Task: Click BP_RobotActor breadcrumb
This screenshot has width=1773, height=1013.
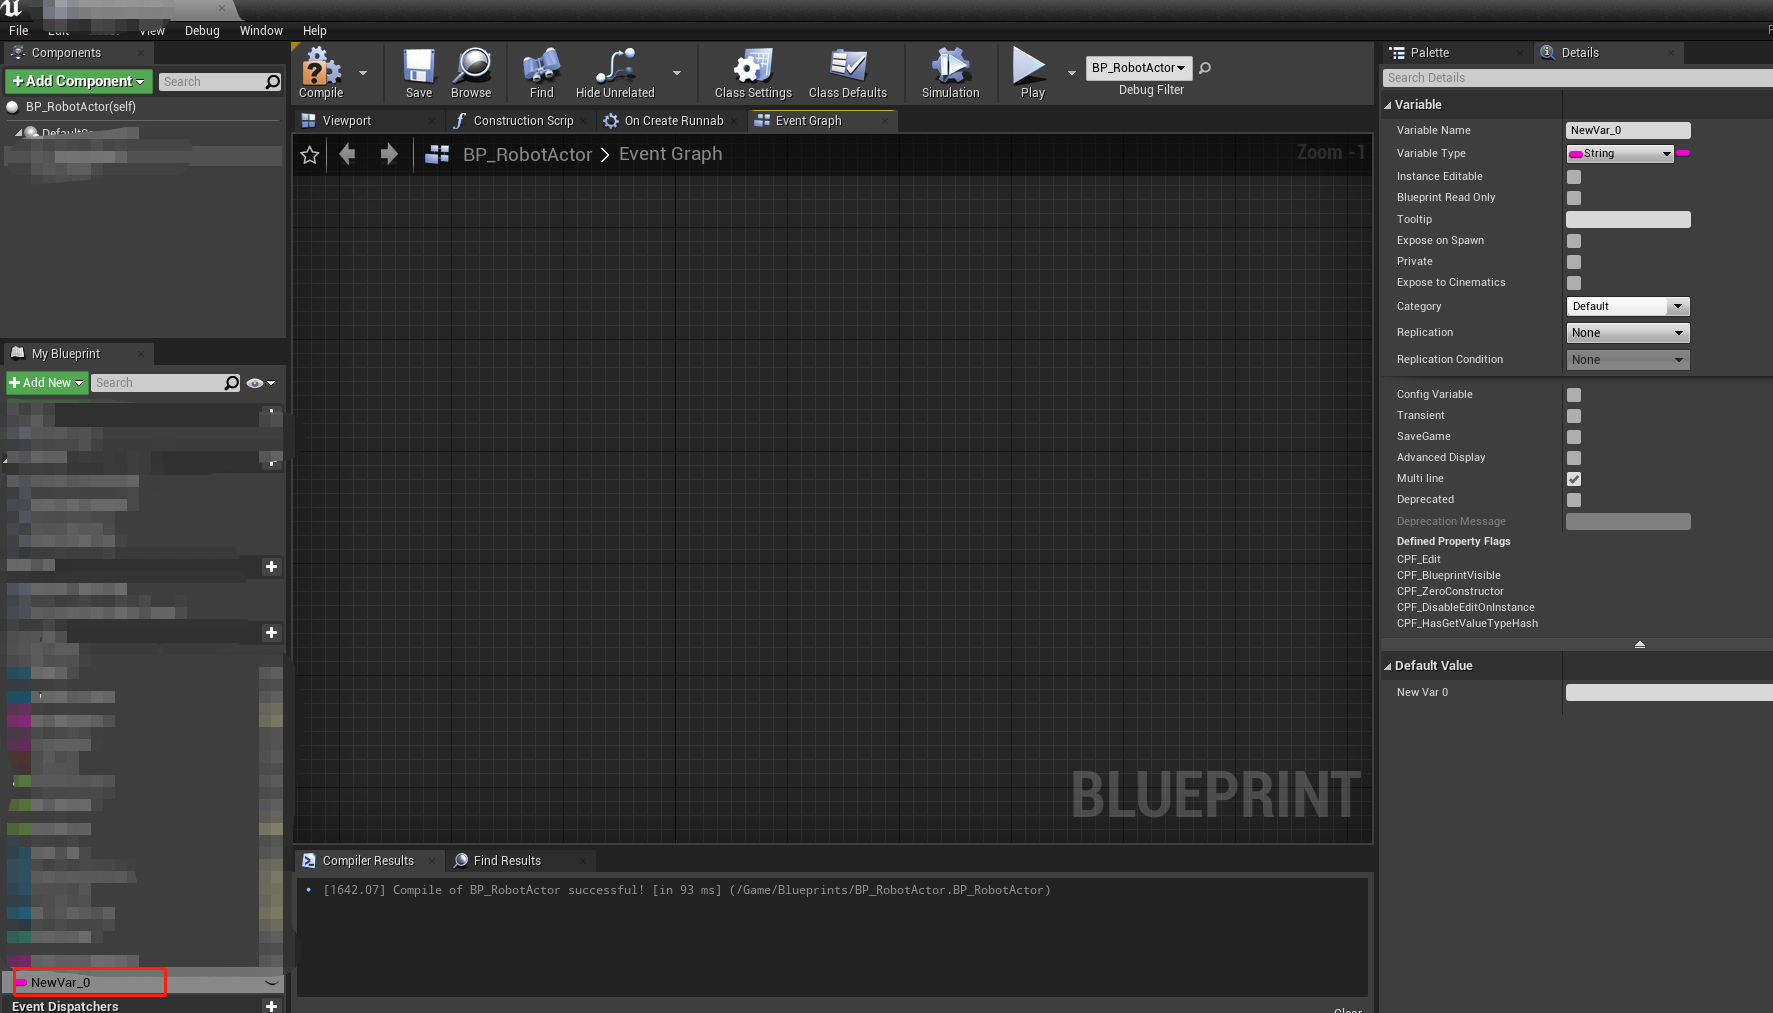Action: click(527, 154)
